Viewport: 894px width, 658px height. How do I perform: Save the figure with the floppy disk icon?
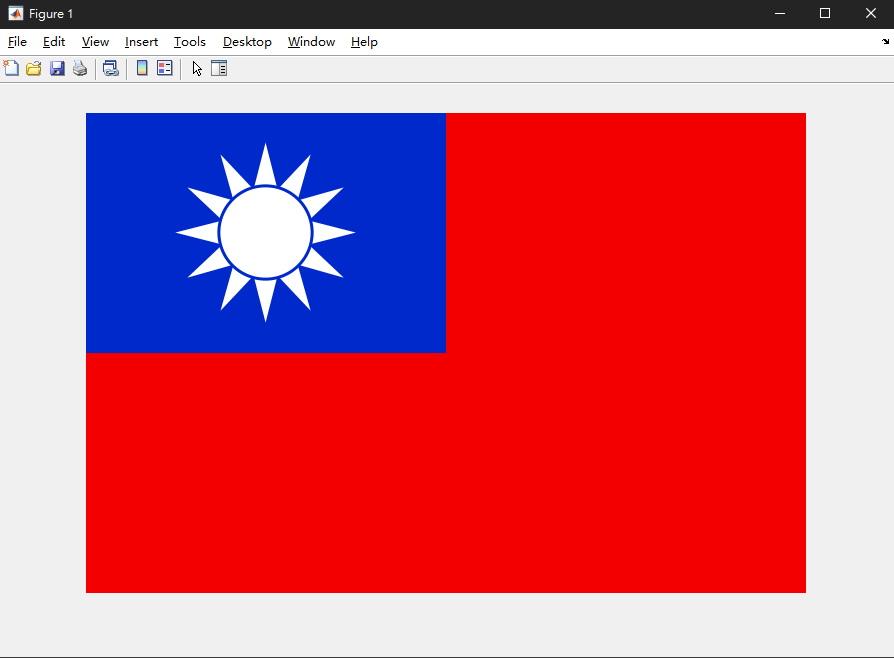(x=57, y=68)
